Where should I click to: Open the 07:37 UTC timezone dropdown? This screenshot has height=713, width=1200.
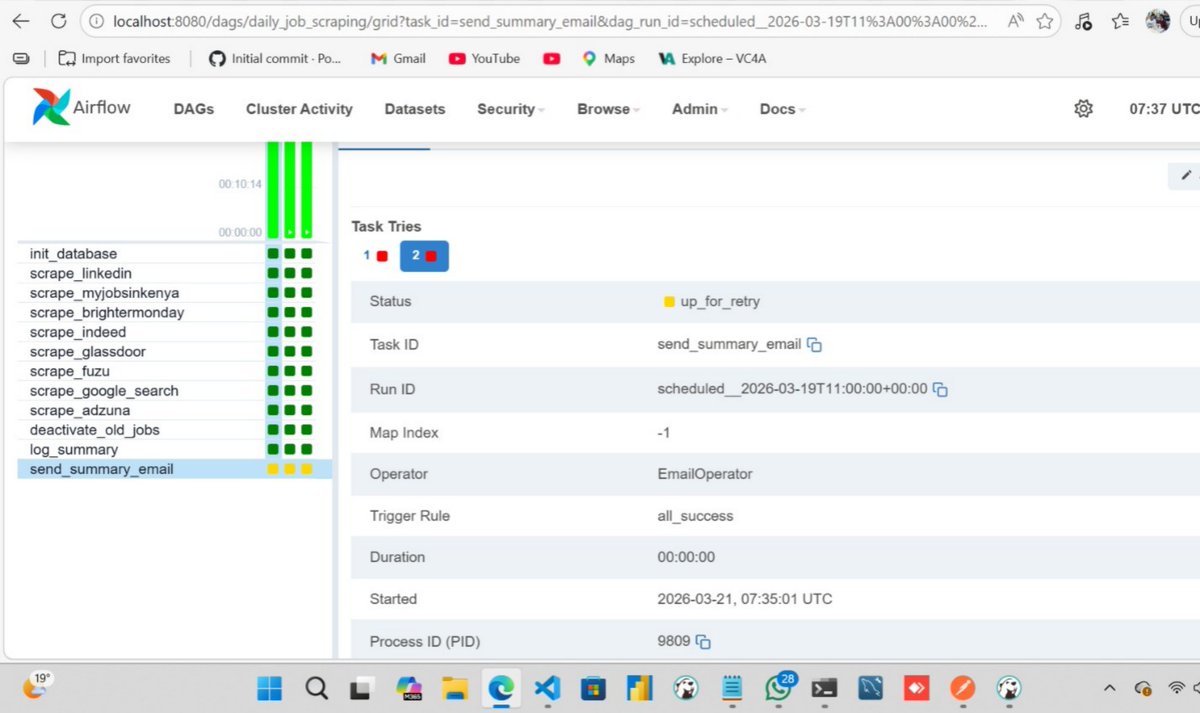(x=1163, y=109)
